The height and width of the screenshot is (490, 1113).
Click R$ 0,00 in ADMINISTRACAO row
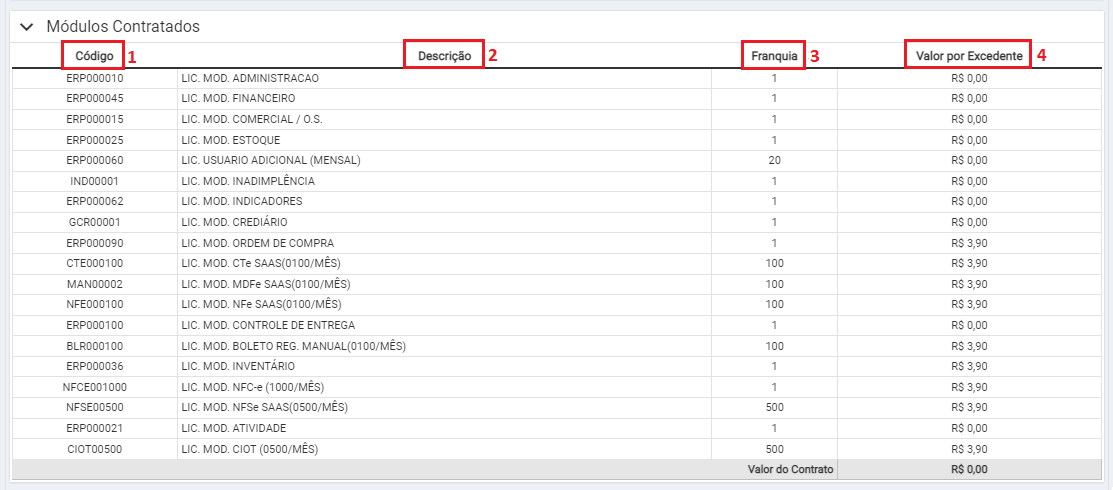969,77
